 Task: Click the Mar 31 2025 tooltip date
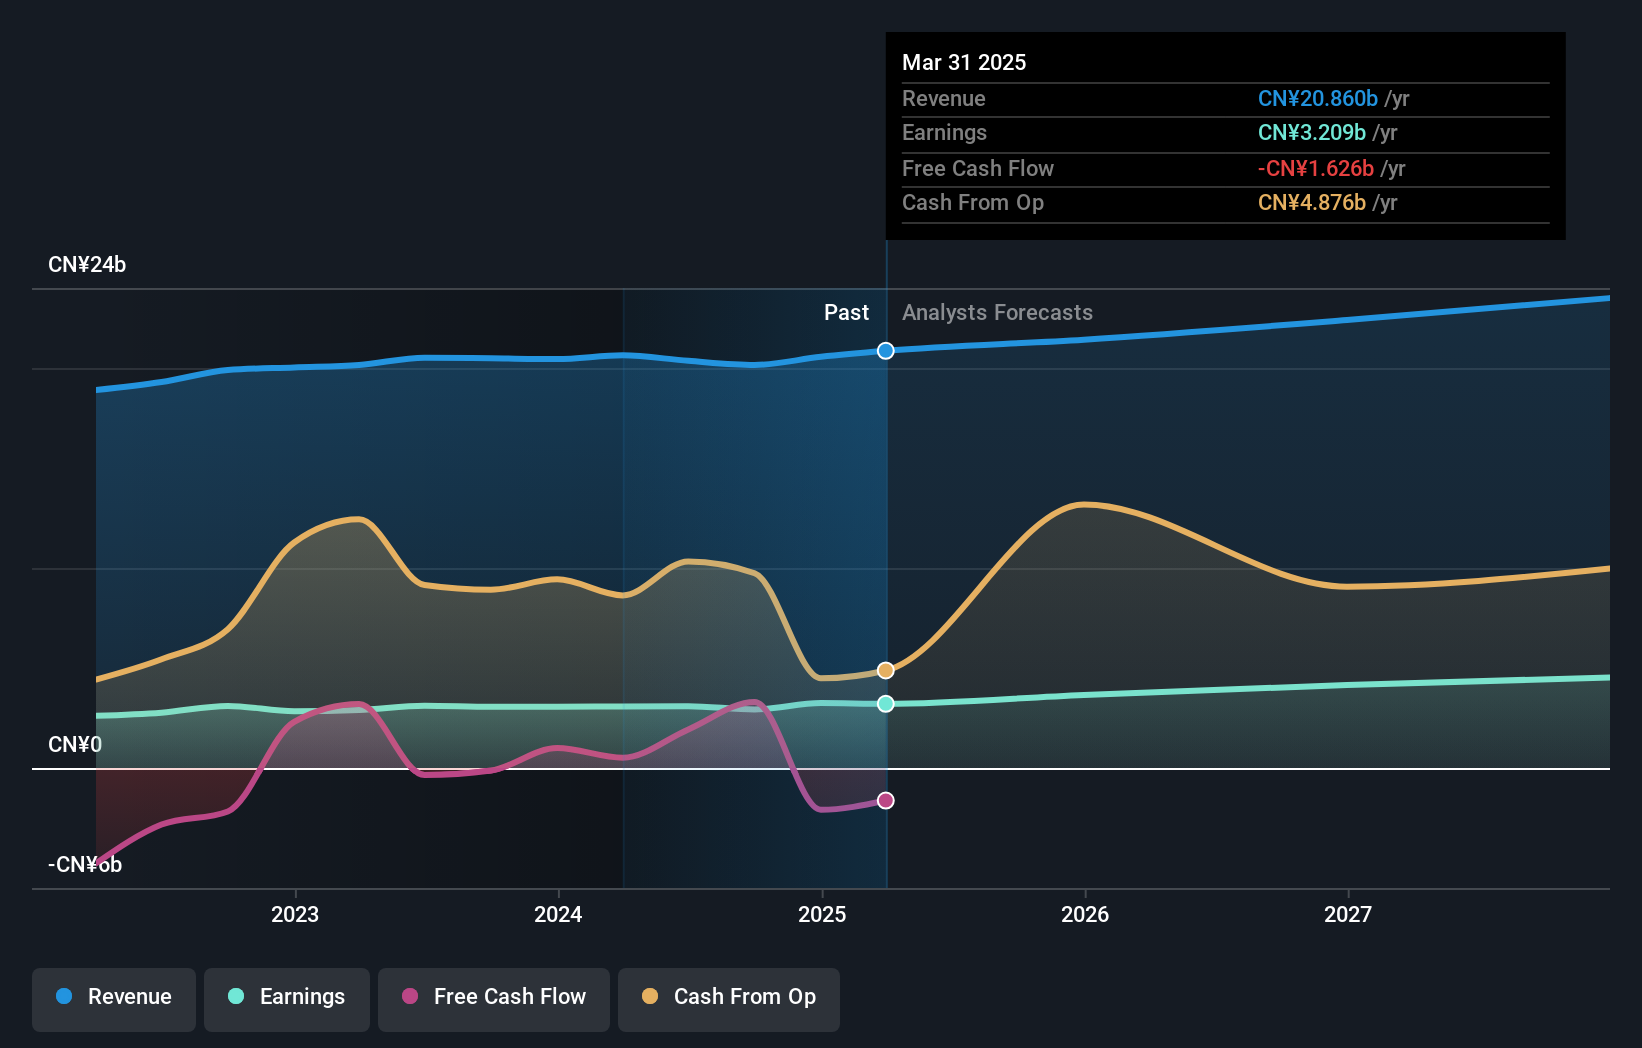(x=964, y=62)
